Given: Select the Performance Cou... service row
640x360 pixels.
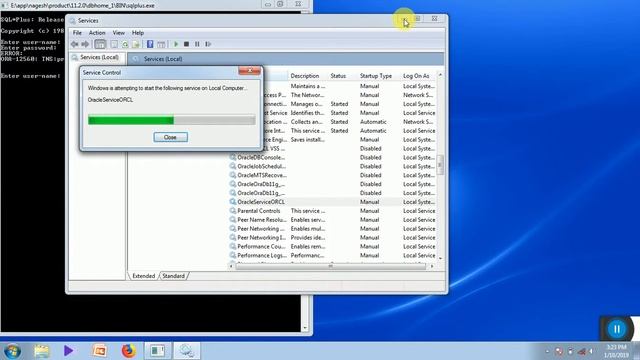Looking at the screenshot, I should 332,247.
